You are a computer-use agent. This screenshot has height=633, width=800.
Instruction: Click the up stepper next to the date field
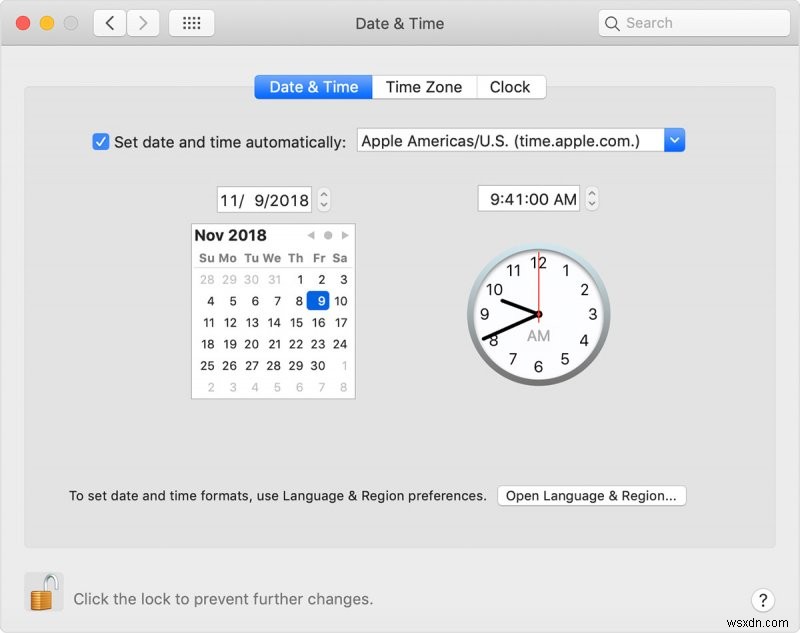coord(322,194)
